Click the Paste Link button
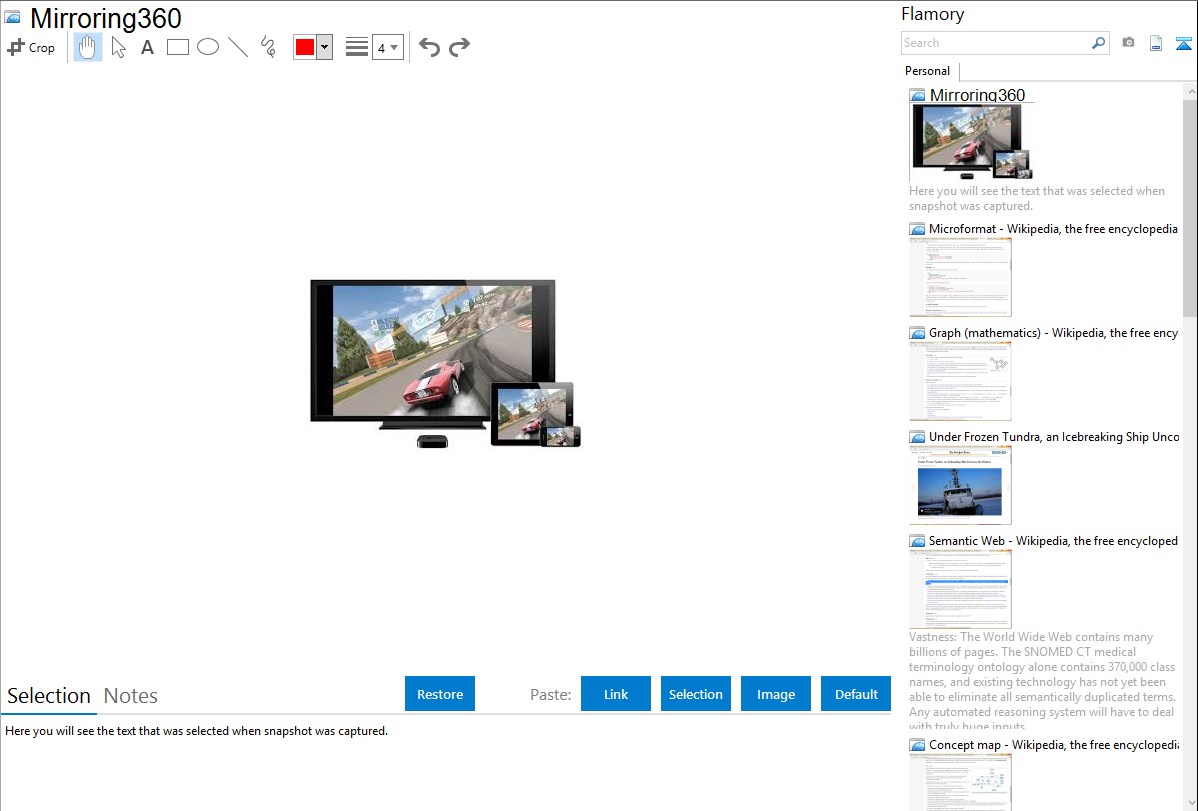 (616, 694)
